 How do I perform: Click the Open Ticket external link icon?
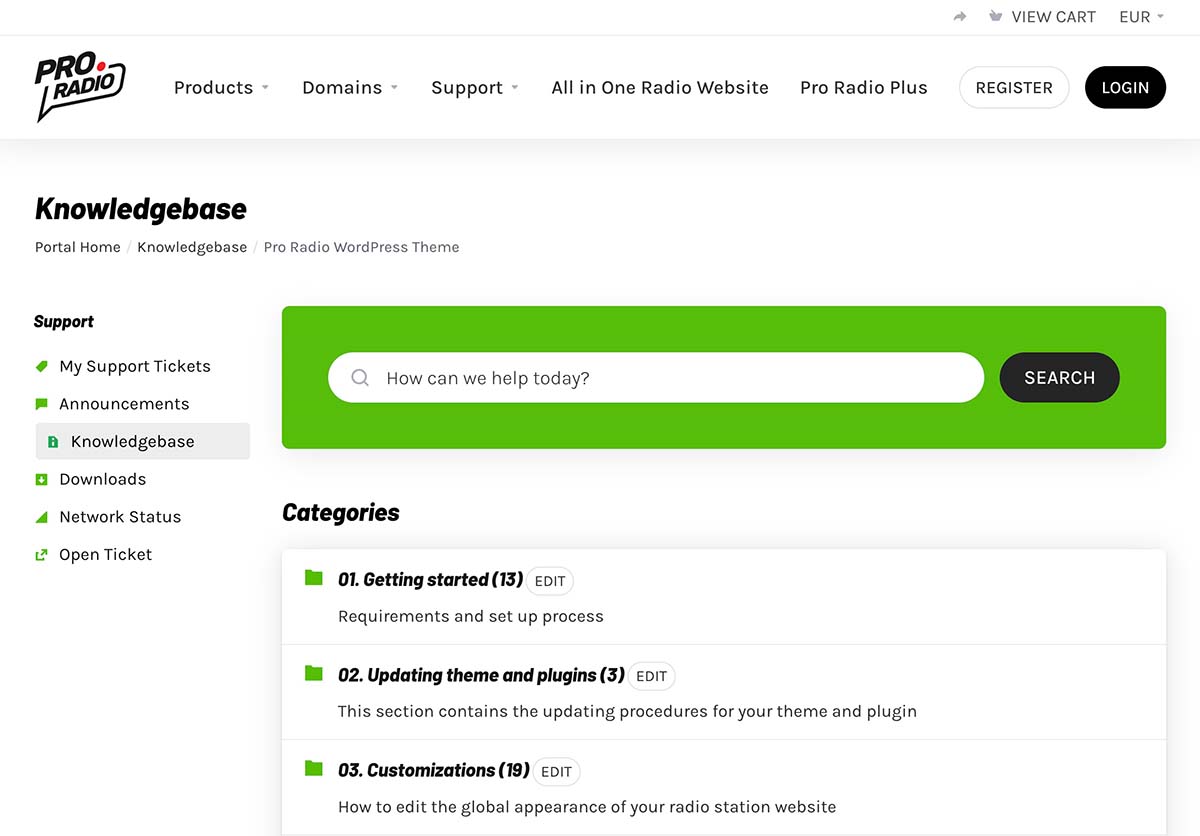[42, 555]
